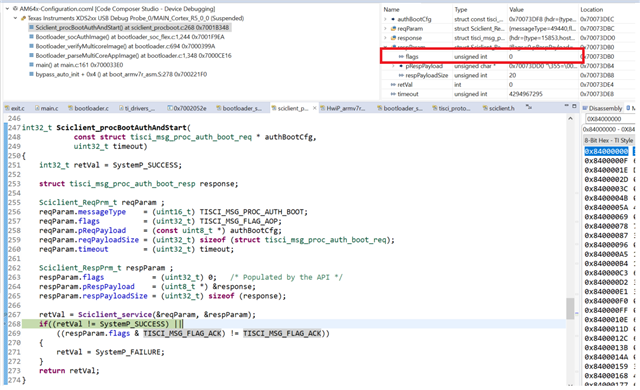The image size is (640, 390).
Task: Click the 'Populated by the API' comment
Action: point(286,277)
